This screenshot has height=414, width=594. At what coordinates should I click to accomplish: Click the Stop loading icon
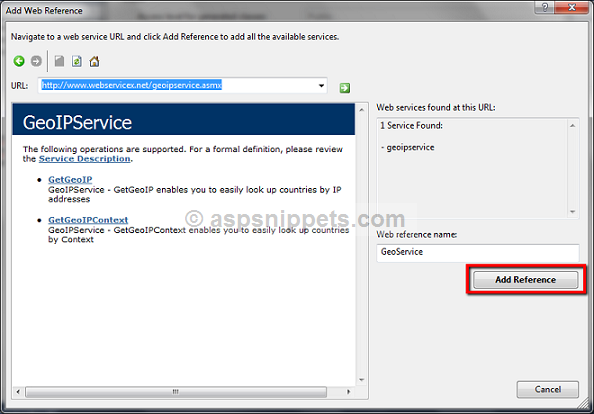(59, 61)
